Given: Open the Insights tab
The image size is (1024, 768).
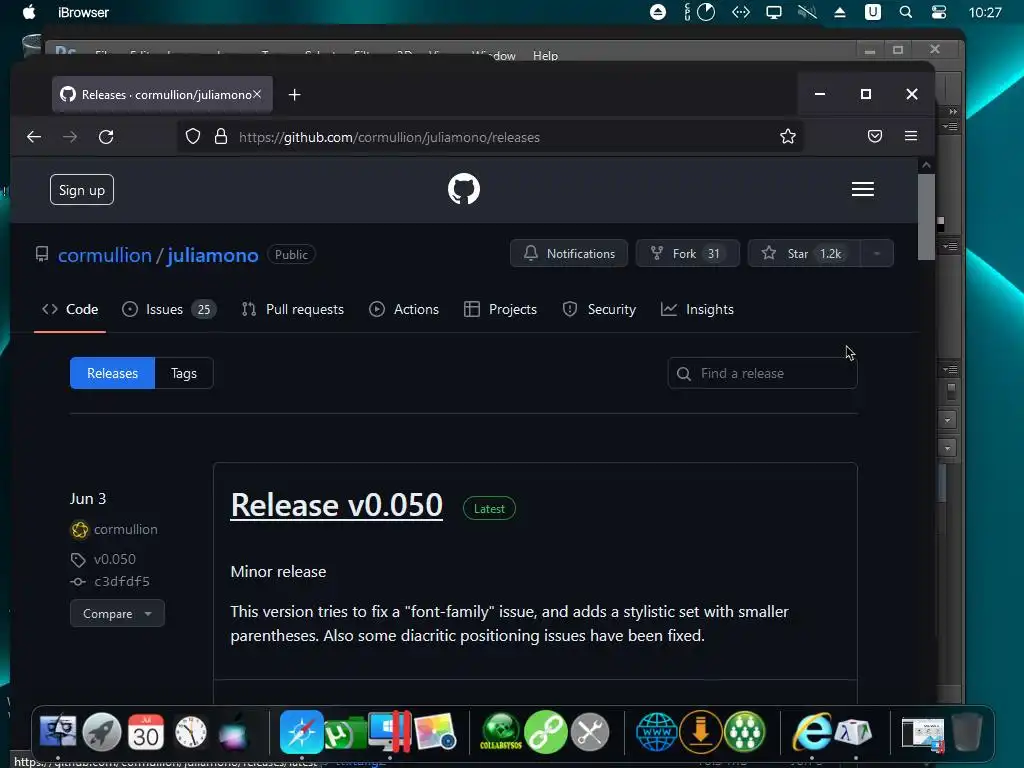Looking at the screenshot, I should [697, 309].
